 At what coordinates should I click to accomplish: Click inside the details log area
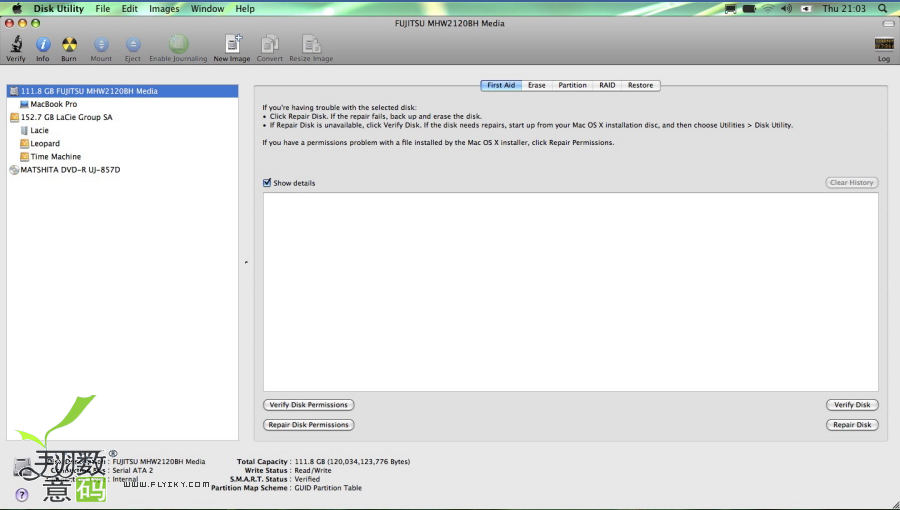(571, 292)
